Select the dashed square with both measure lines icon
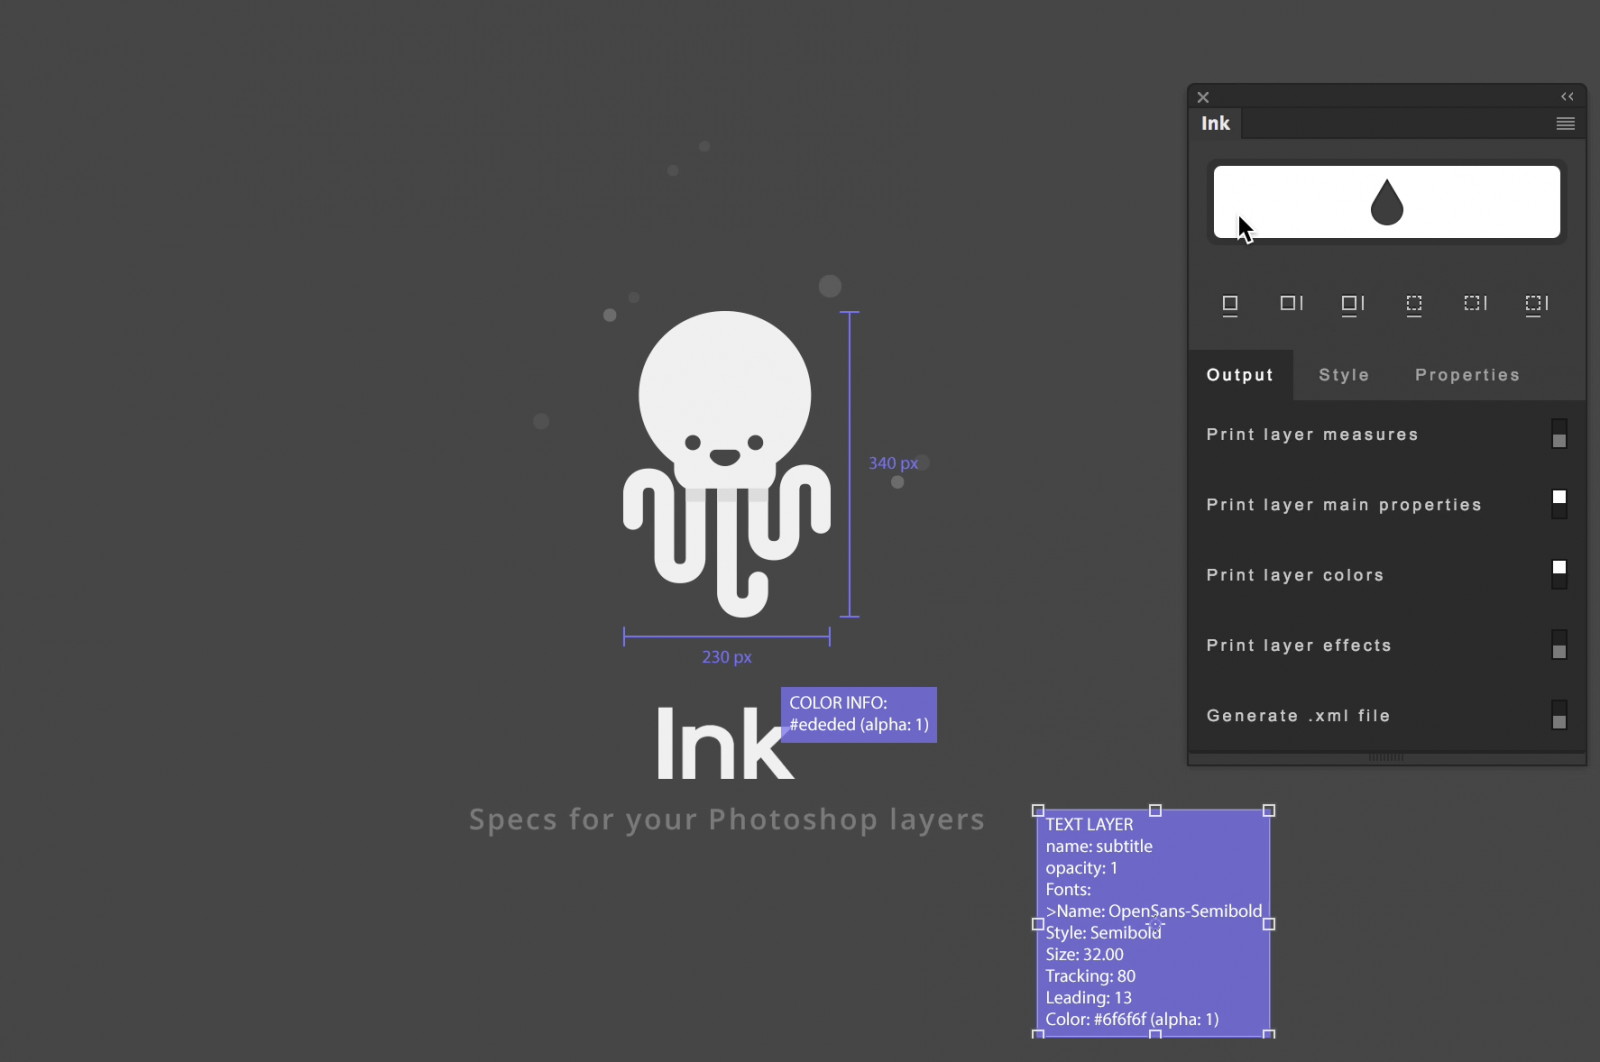 click(1537, 305)
